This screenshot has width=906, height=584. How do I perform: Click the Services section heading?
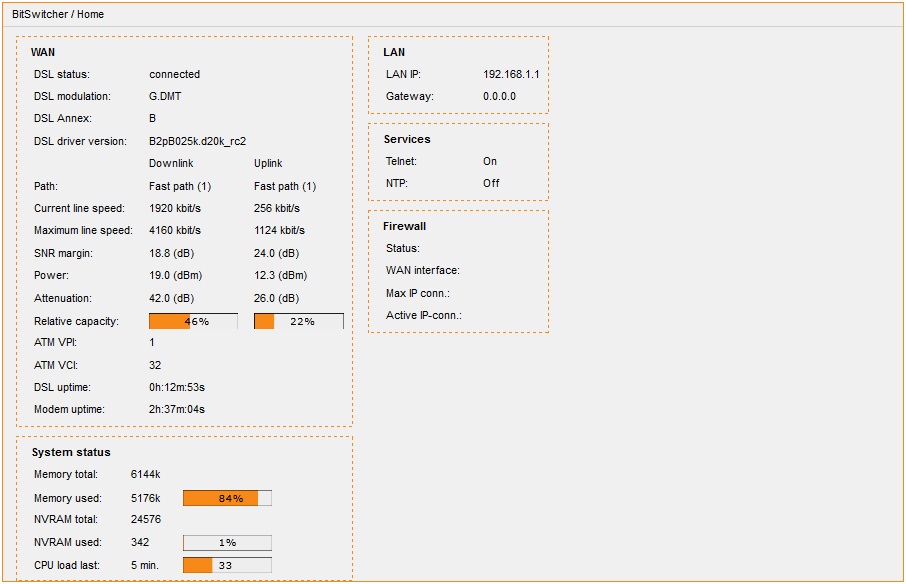[x=407, y=139]
